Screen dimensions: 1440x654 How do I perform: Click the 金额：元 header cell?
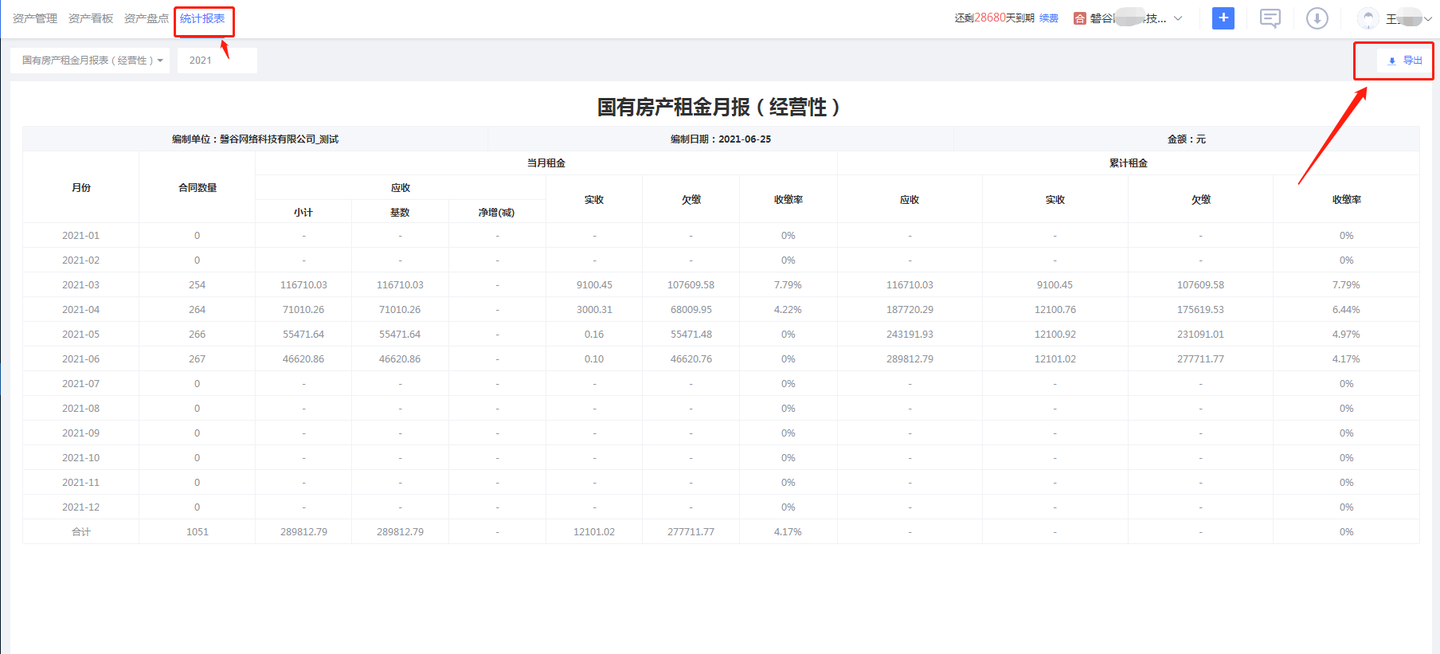(1186, 139)
